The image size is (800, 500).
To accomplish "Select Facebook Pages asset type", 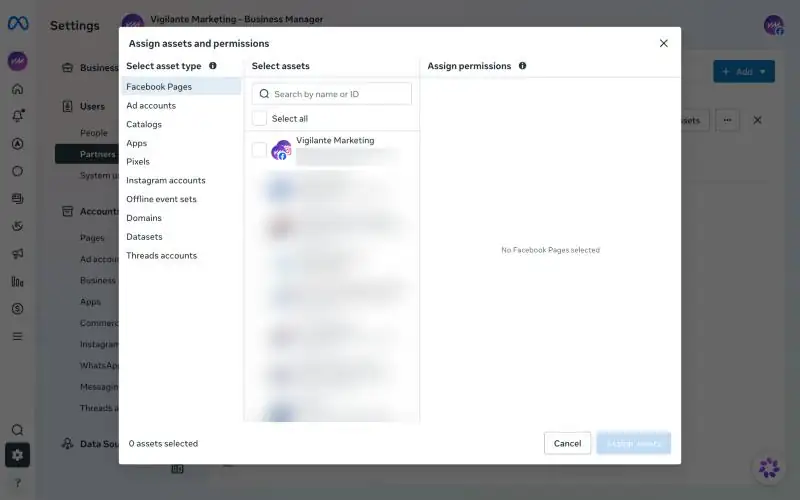I will [181, 87].
